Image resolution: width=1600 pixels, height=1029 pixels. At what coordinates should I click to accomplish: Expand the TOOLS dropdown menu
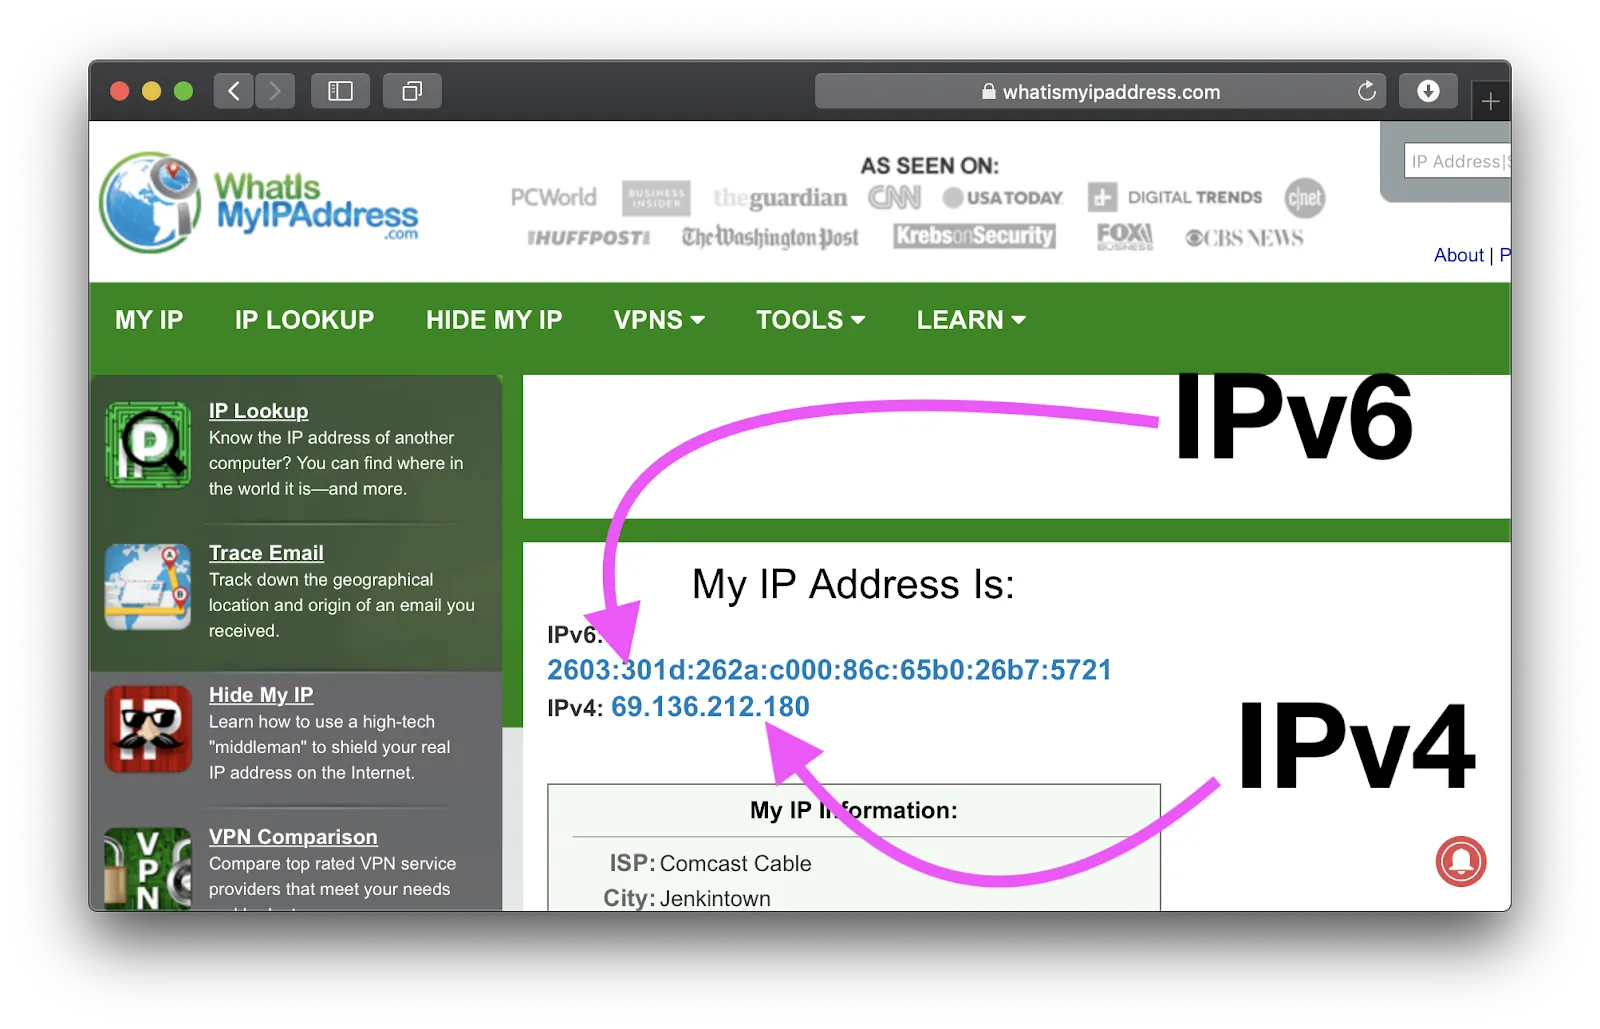(x=810, y=320)
